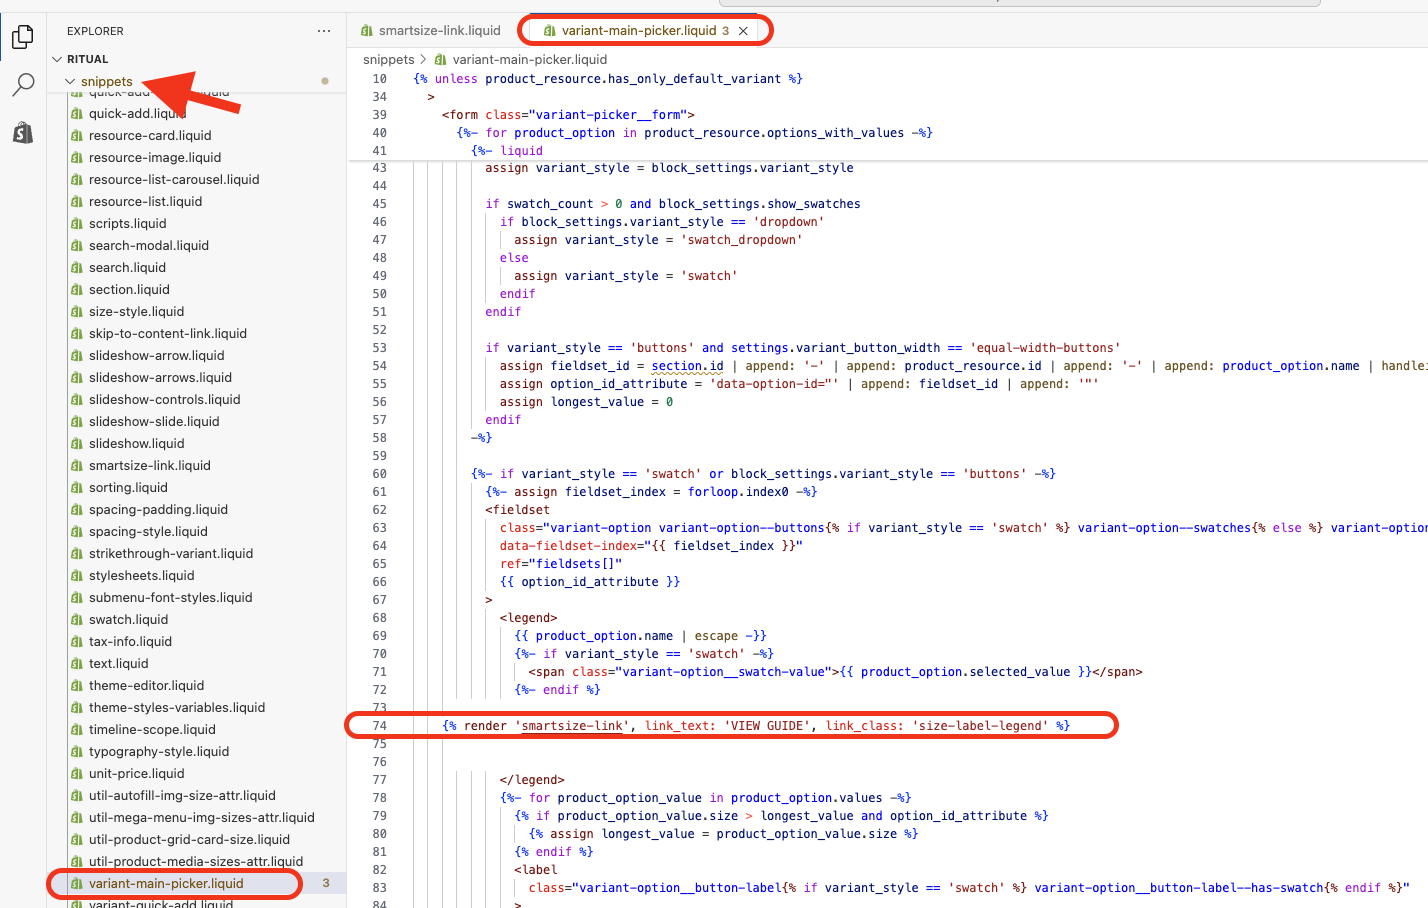The width and height of the screenshot is (1428, 908).
Task: Open the Search view icon
Action: coord(23,85)
